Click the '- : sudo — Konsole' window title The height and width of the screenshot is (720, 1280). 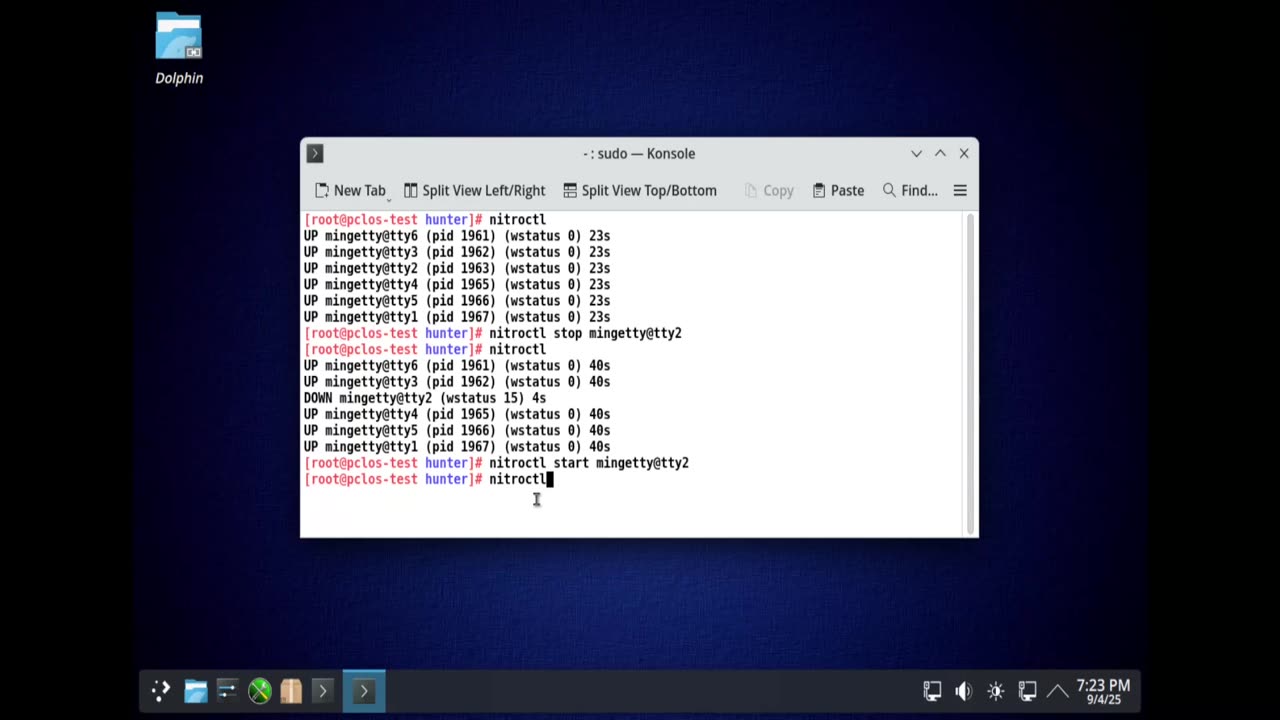click(x=639, y=153)
